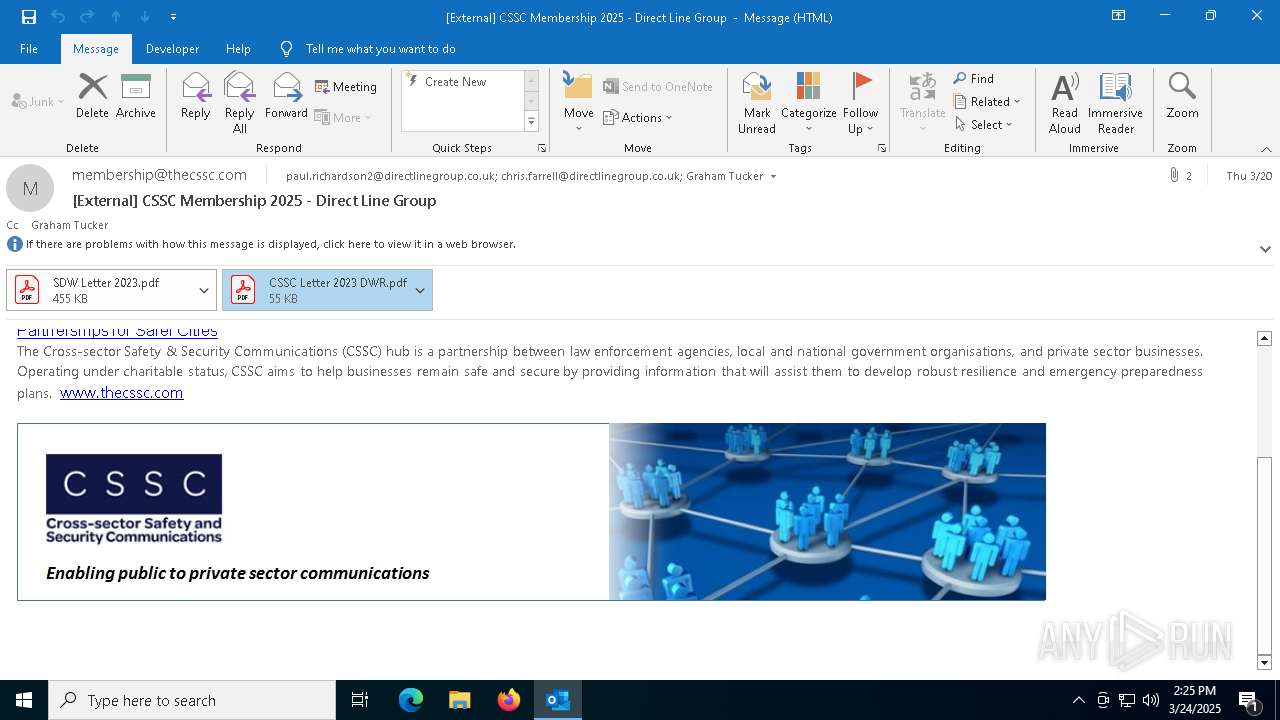Click the message body scroll down arrow

[x=1264, y=662]
